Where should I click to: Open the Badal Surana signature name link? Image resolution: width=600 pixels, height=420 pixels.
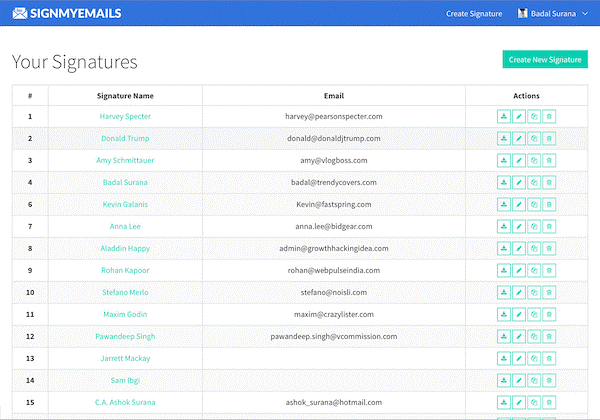[125, 182]
